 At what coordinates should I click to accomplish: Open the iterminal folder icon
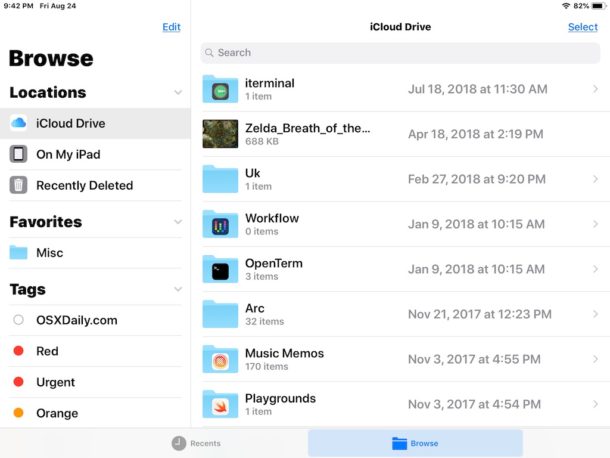coord(220,89)
